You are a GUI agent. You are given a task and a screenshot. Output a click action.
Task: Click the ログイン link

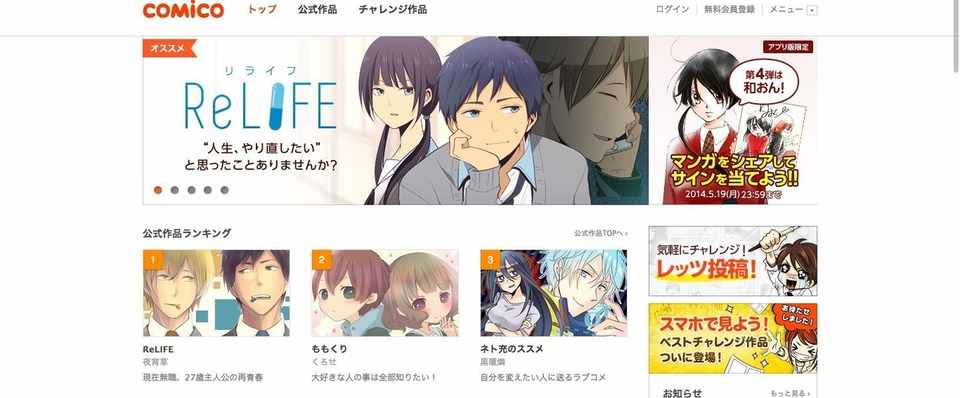672,10
